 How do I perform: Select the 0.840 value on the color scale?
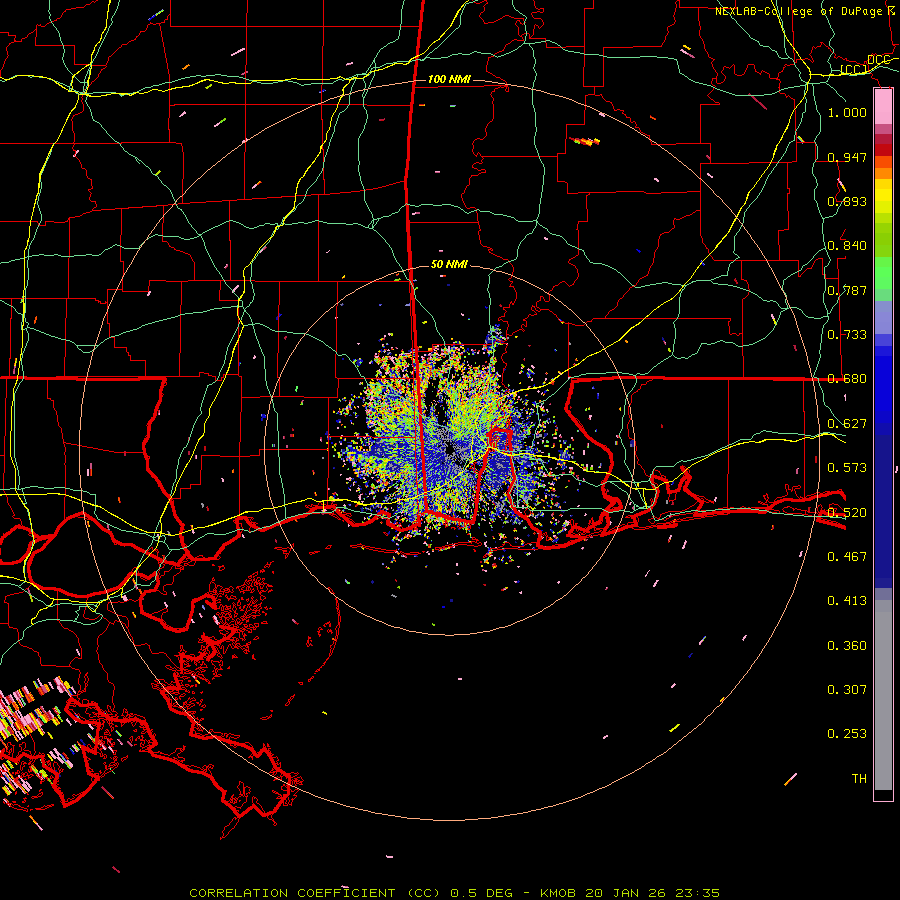tap(847, 246)
